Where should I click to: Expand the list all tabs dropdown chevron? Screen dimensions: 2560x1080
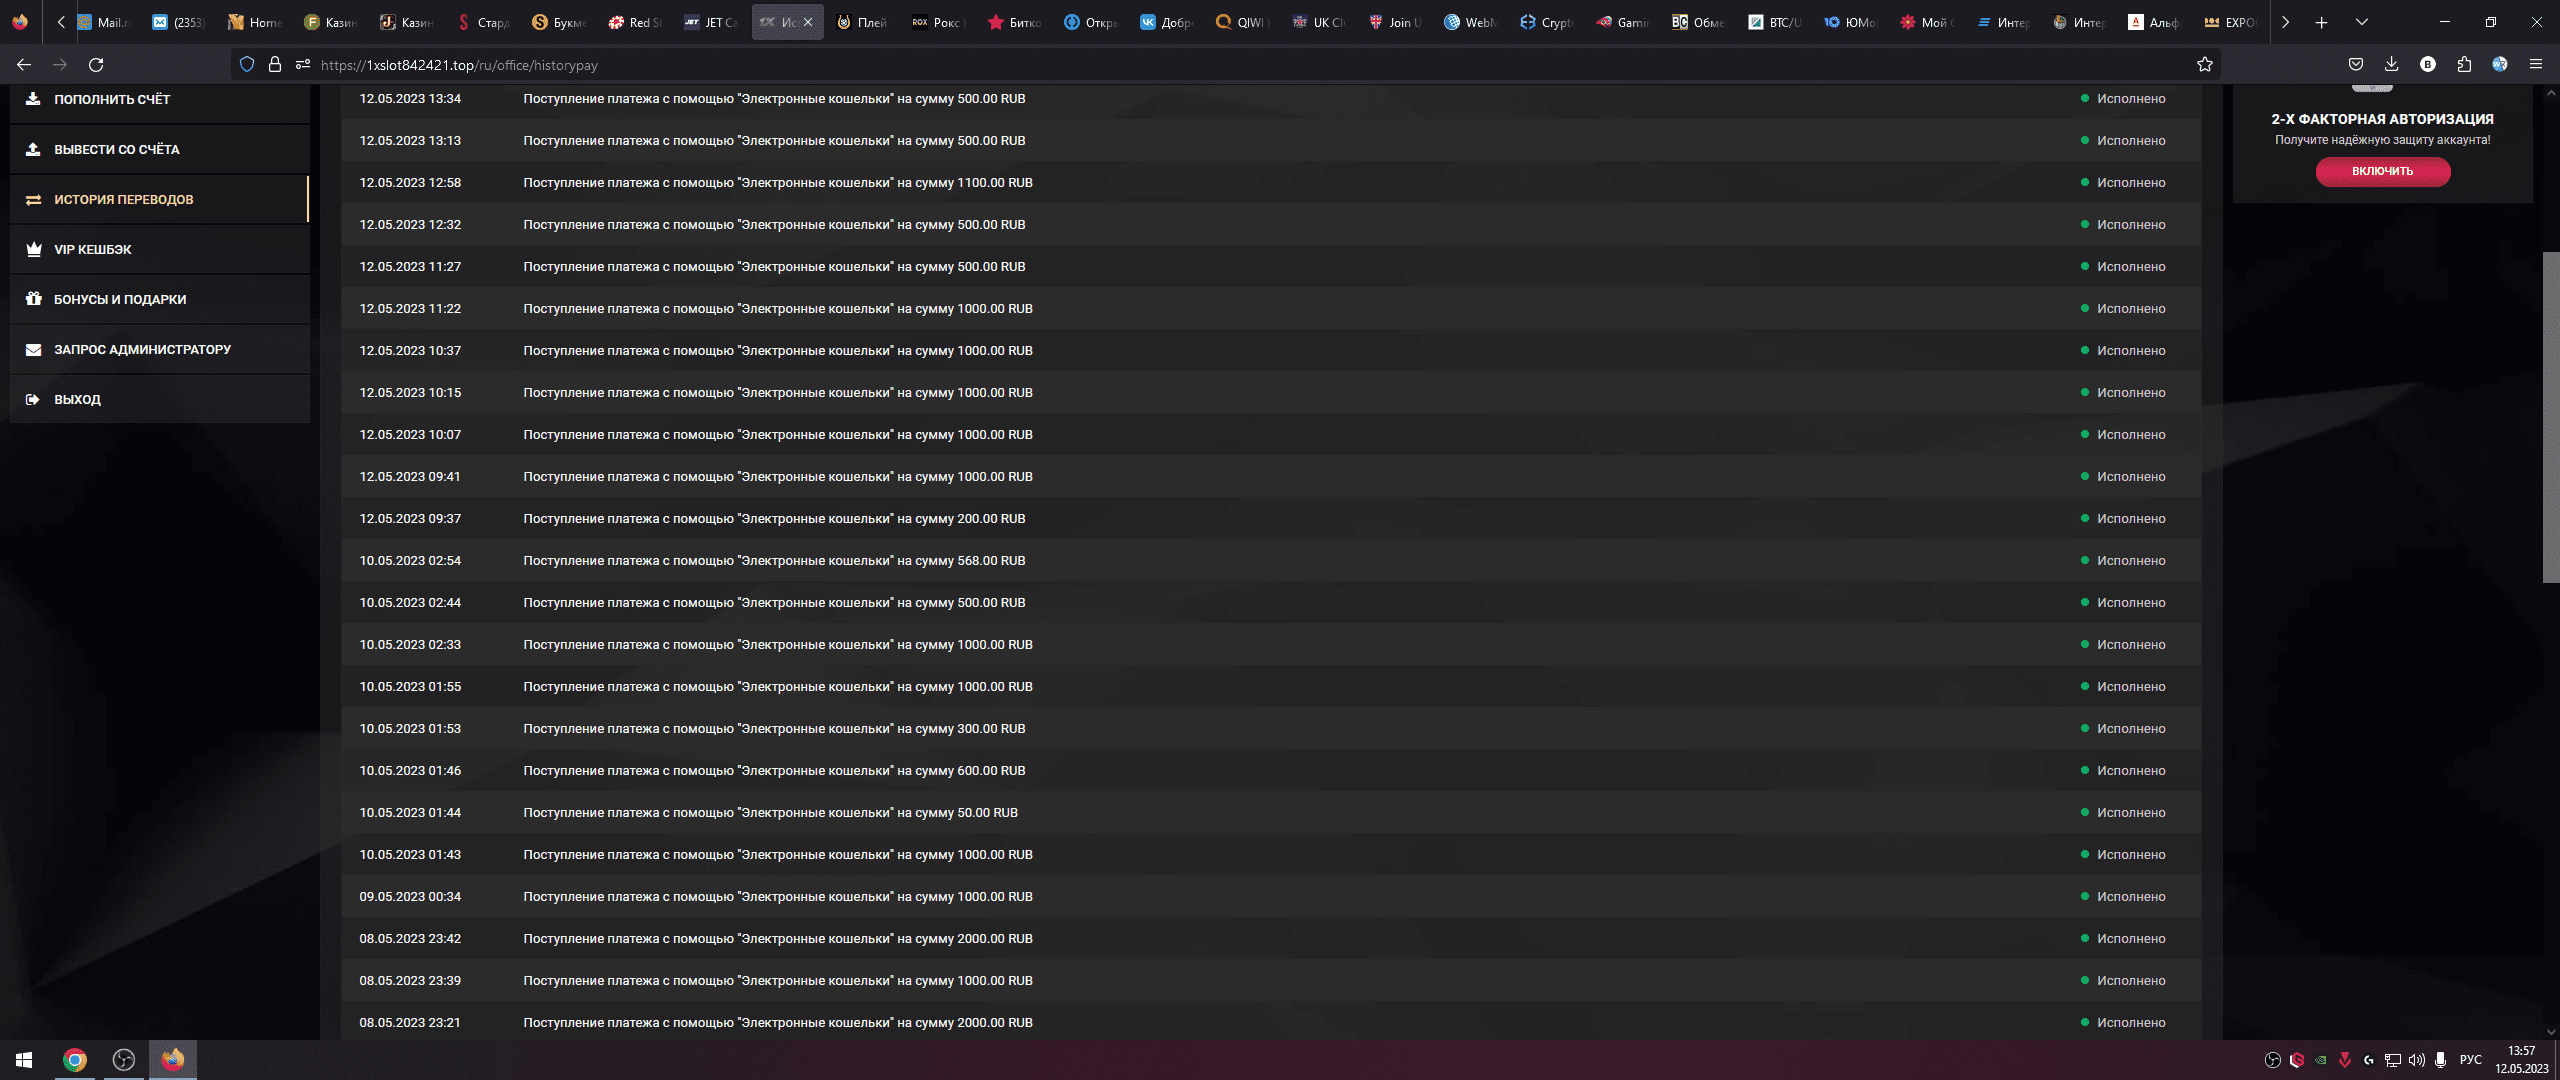coord(2361,22)
